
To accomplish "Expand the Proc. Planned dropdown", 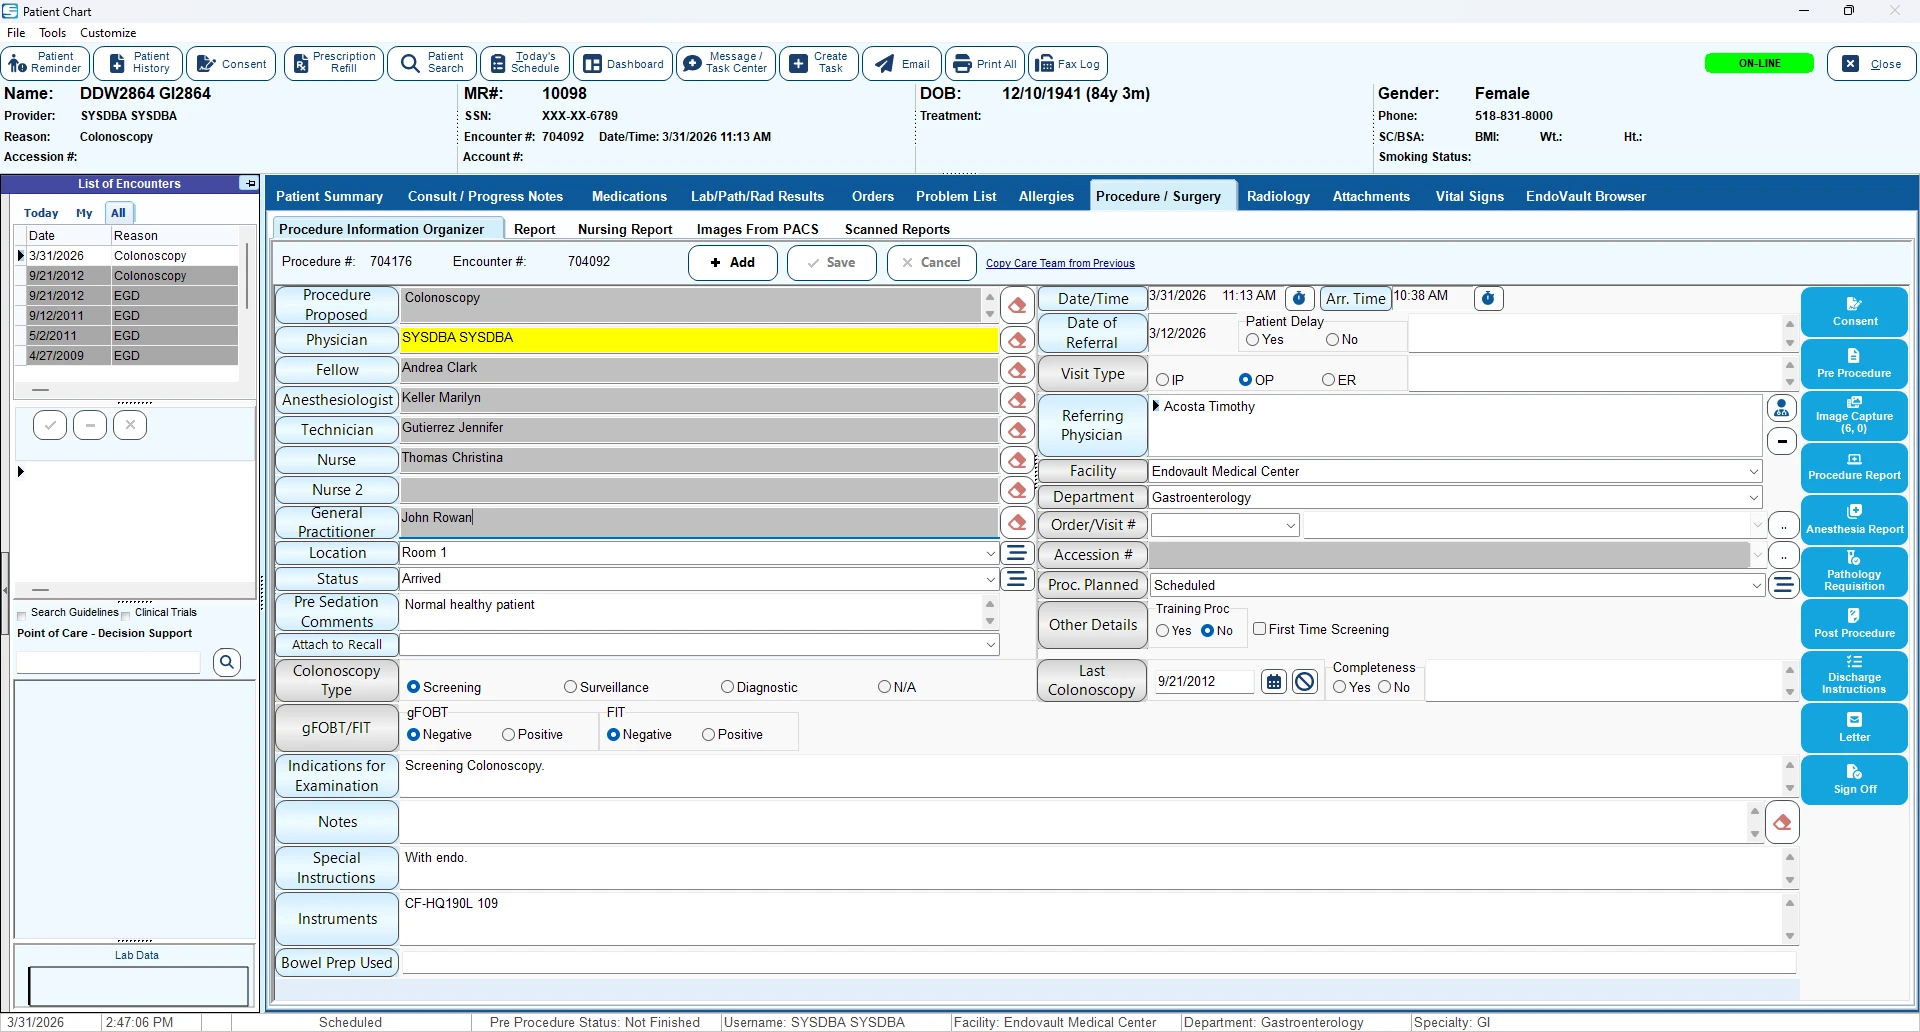I will point(1757,586).
